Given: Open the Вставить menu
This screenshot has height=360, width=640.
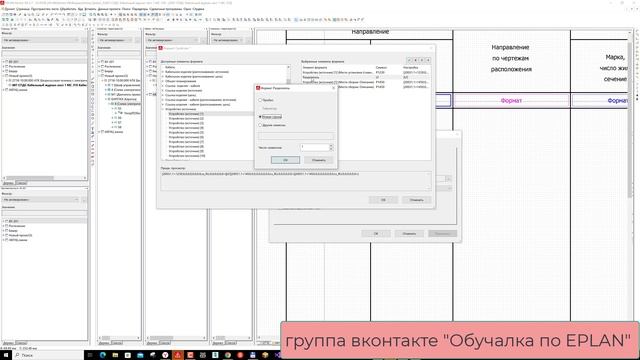Looking at the screenshot, I should 90,9.
